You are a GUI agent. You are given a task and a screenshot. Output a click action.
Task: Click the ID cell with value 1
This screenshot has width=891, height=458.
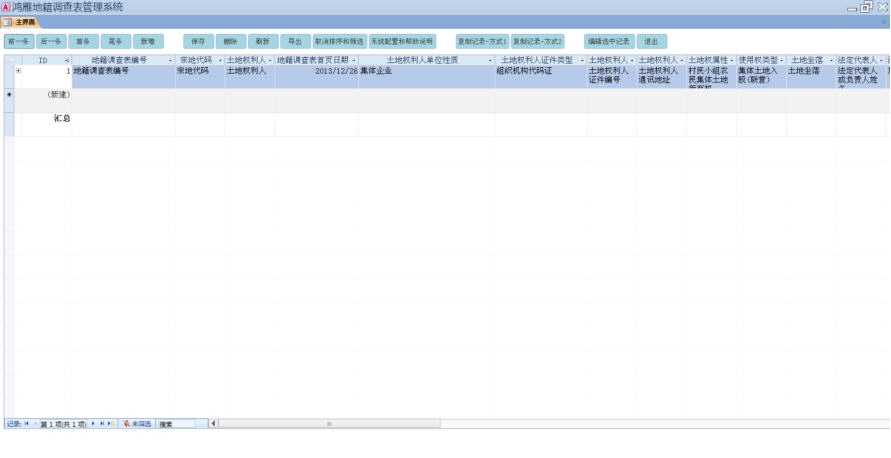(x=47, y=77)
